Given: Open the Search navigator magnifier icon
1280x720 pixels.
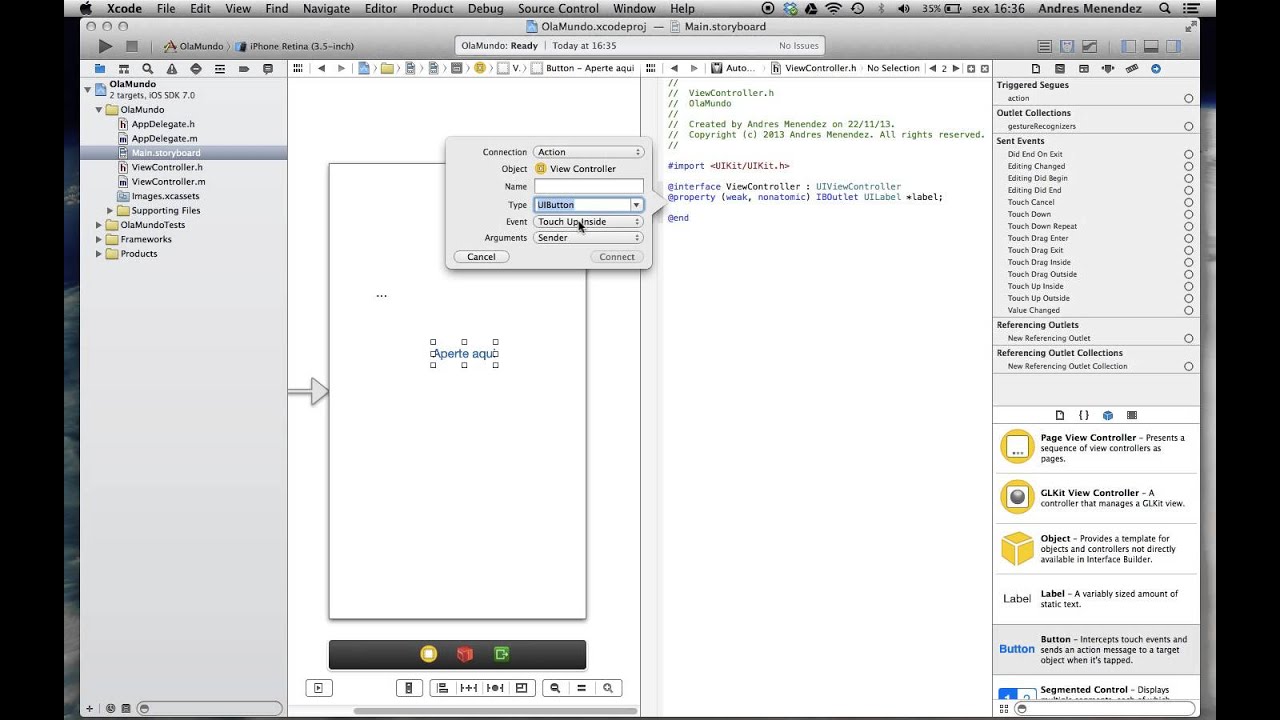Looking at the screenshot, I should coord(147,69).
